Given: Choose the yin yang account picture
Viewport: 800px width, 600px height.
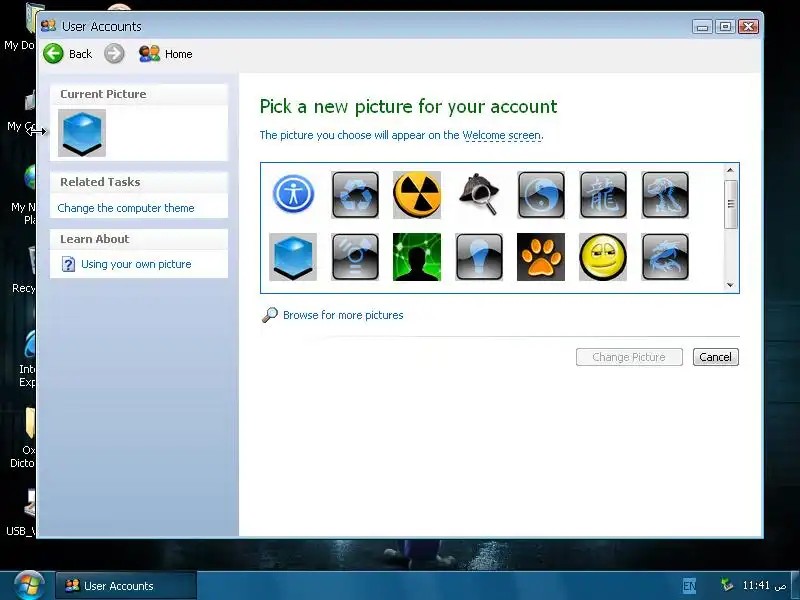Looking at the screenshot, I should click(x=541, y=194).
